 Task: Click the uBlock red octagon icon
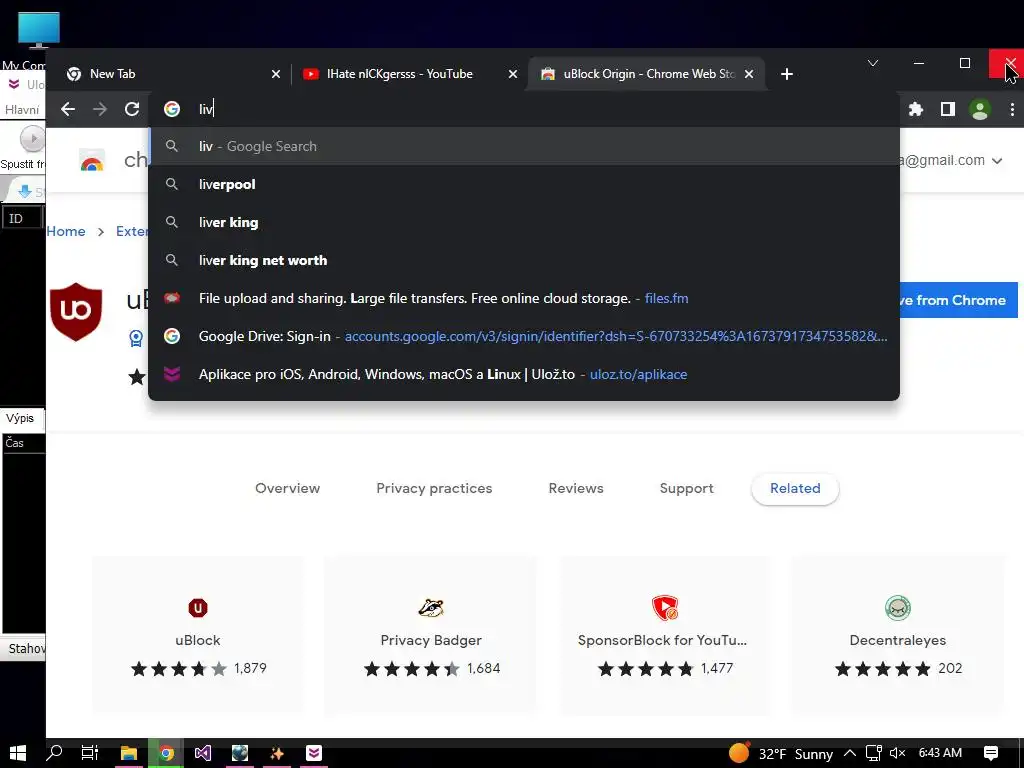(198, 608)
